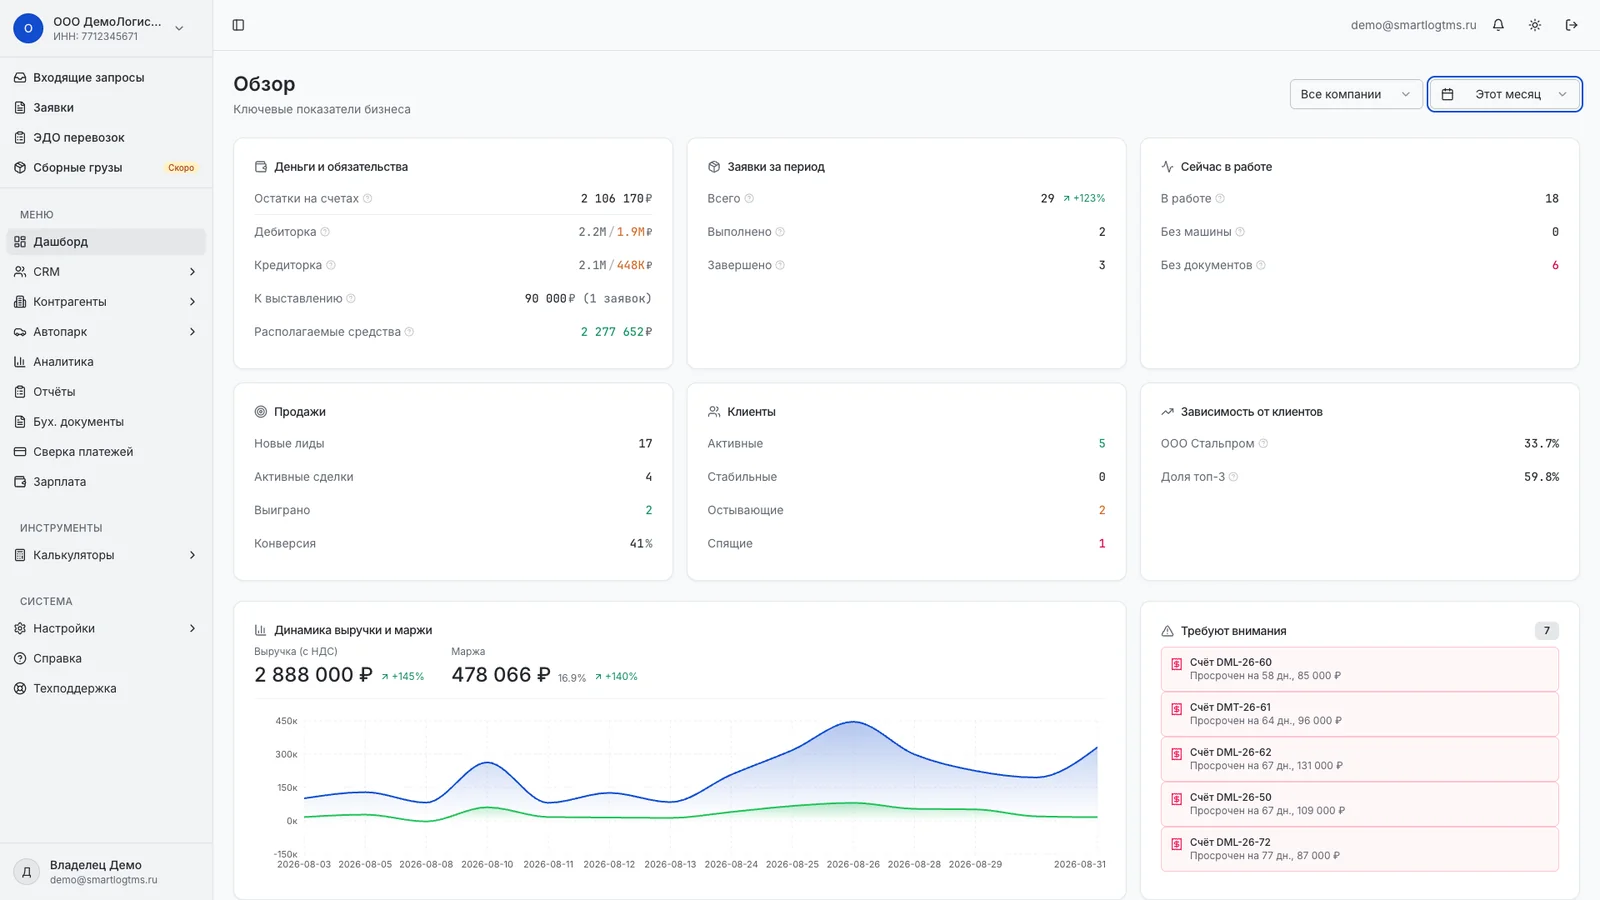Toggle the sidebar collapse icon
Image resolution: width=1600 pixels, height=900 pixels.
tap(238, 25)
